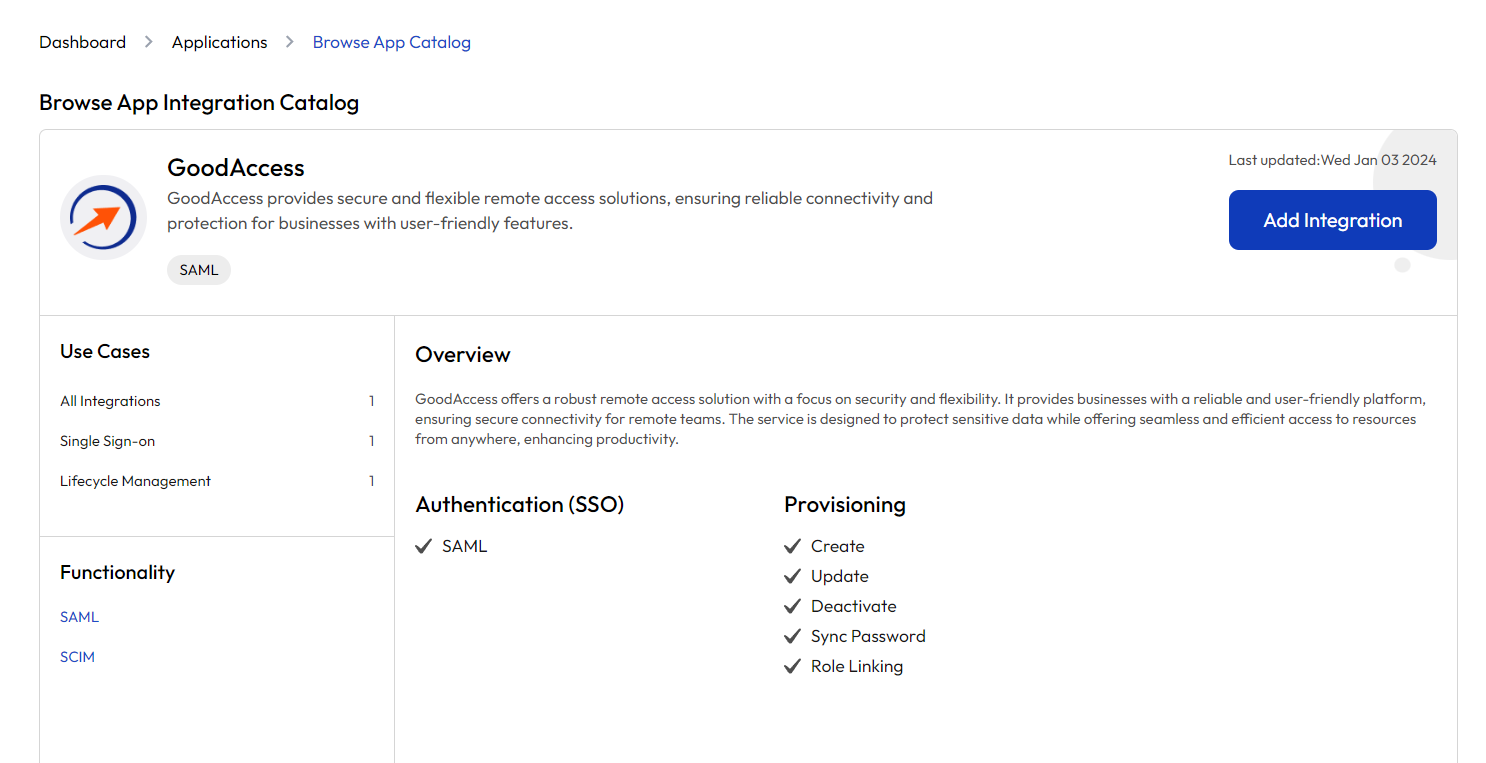Click the Add Integration button
Image resolution: width=1486 pixels, height=763 pixels.
[x=1332, y=220]
